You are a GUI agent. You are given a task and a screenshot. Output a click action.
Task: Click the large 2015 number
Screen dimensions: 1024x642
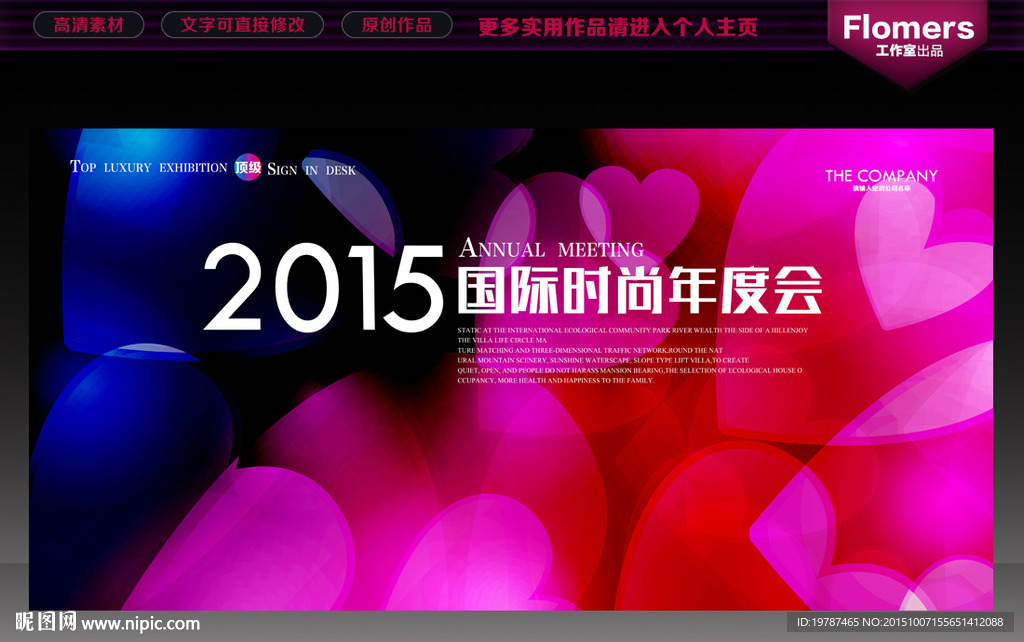point(323,287)
